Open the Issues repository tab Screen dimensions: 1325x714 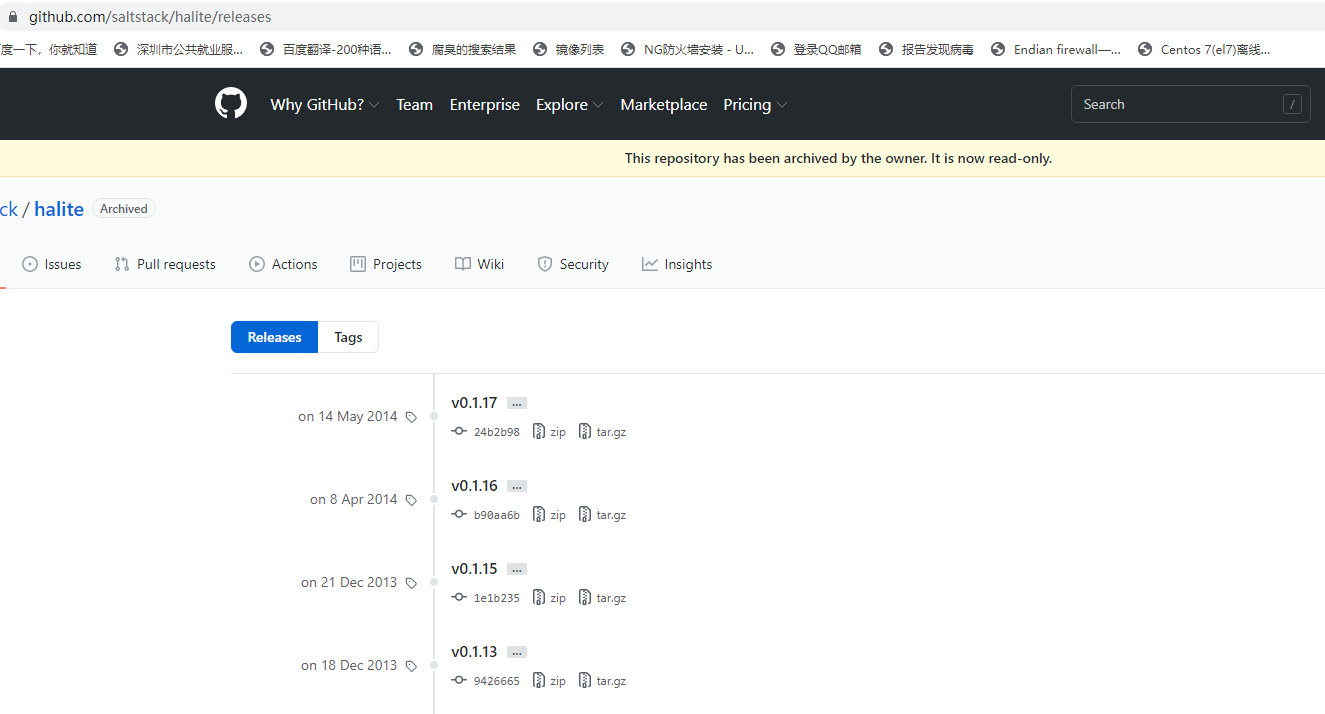(x=52, y=264)
